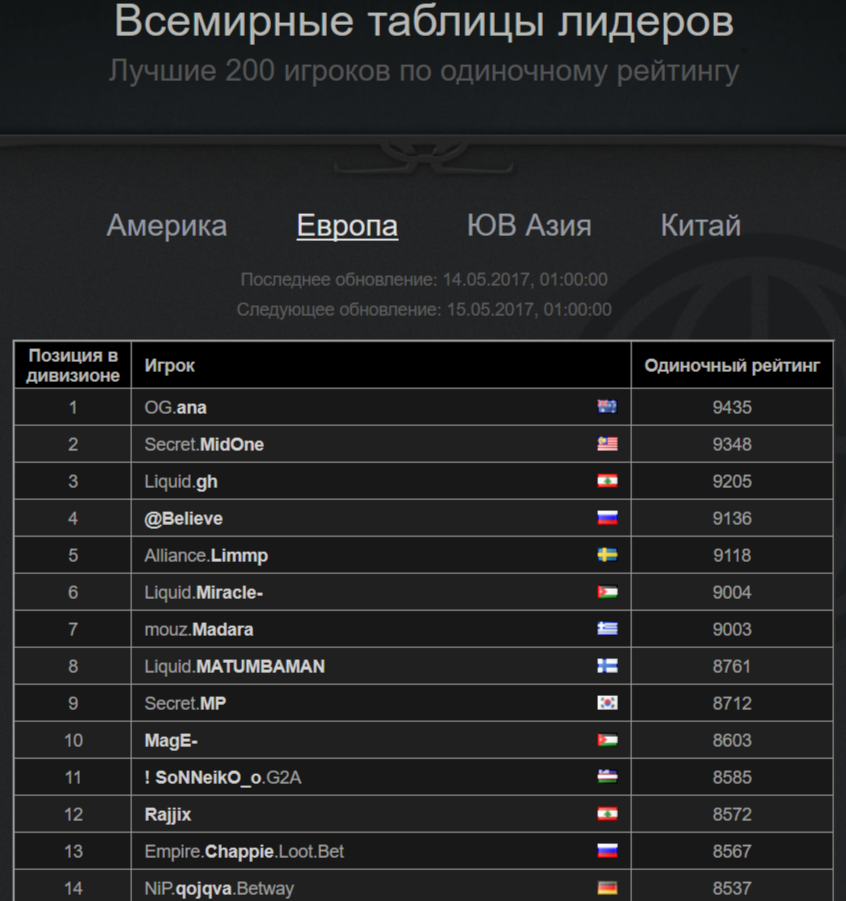Open the ЮВ Азия leaderboard tab
Image resolution: width=846 pixels, height=901 pixels.
pyautogui.click(x=529, y=225)
